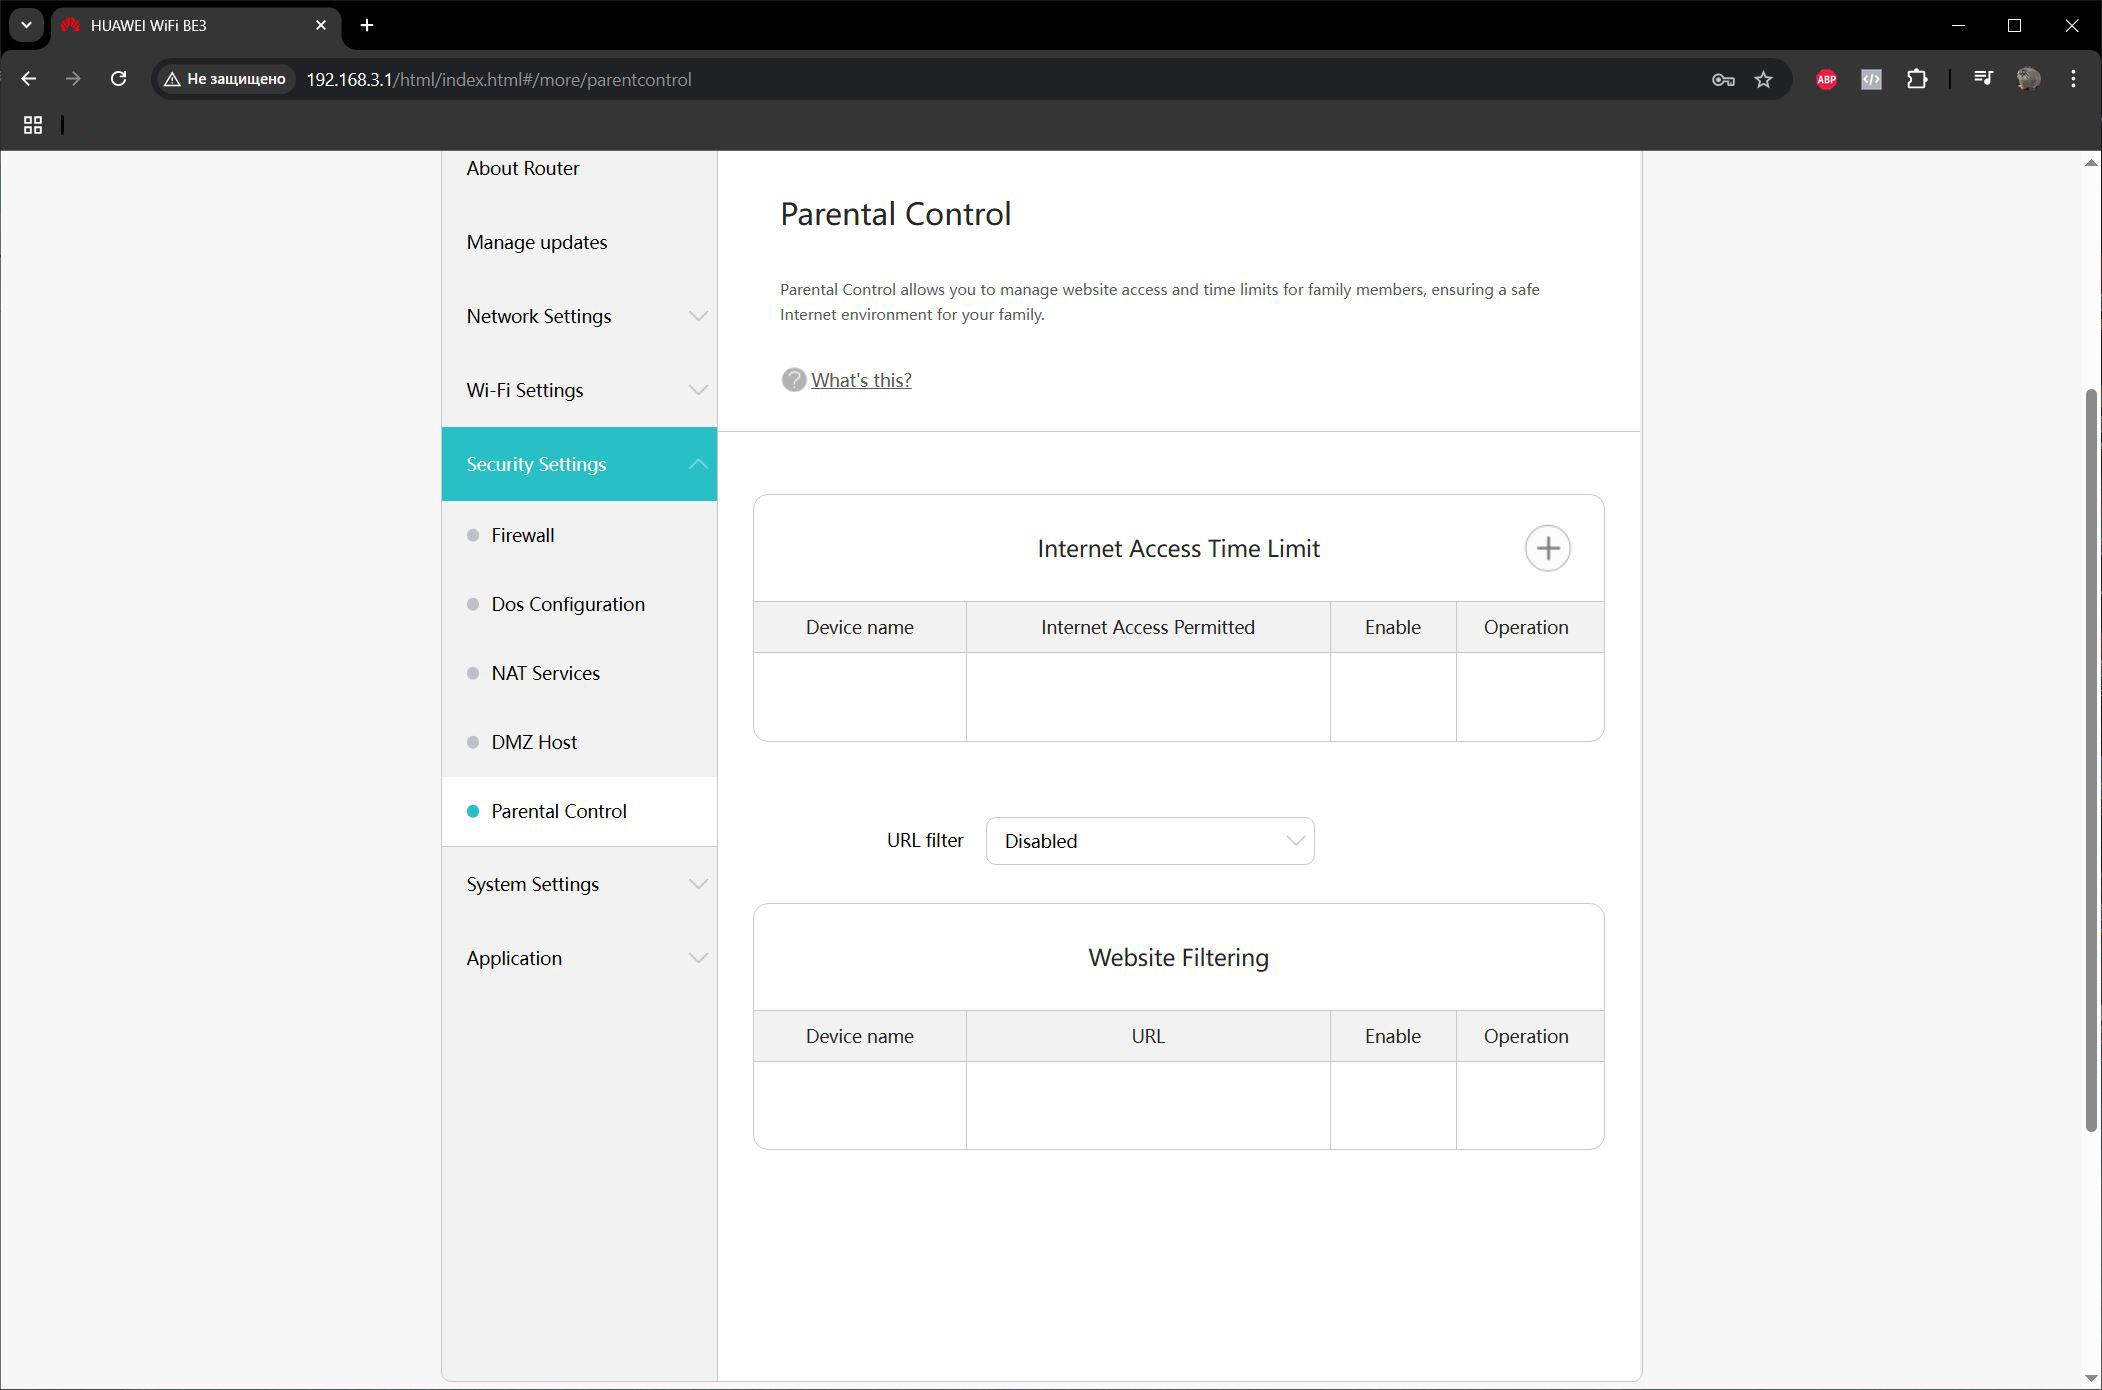Click the question mark help icon

[793, 380]
